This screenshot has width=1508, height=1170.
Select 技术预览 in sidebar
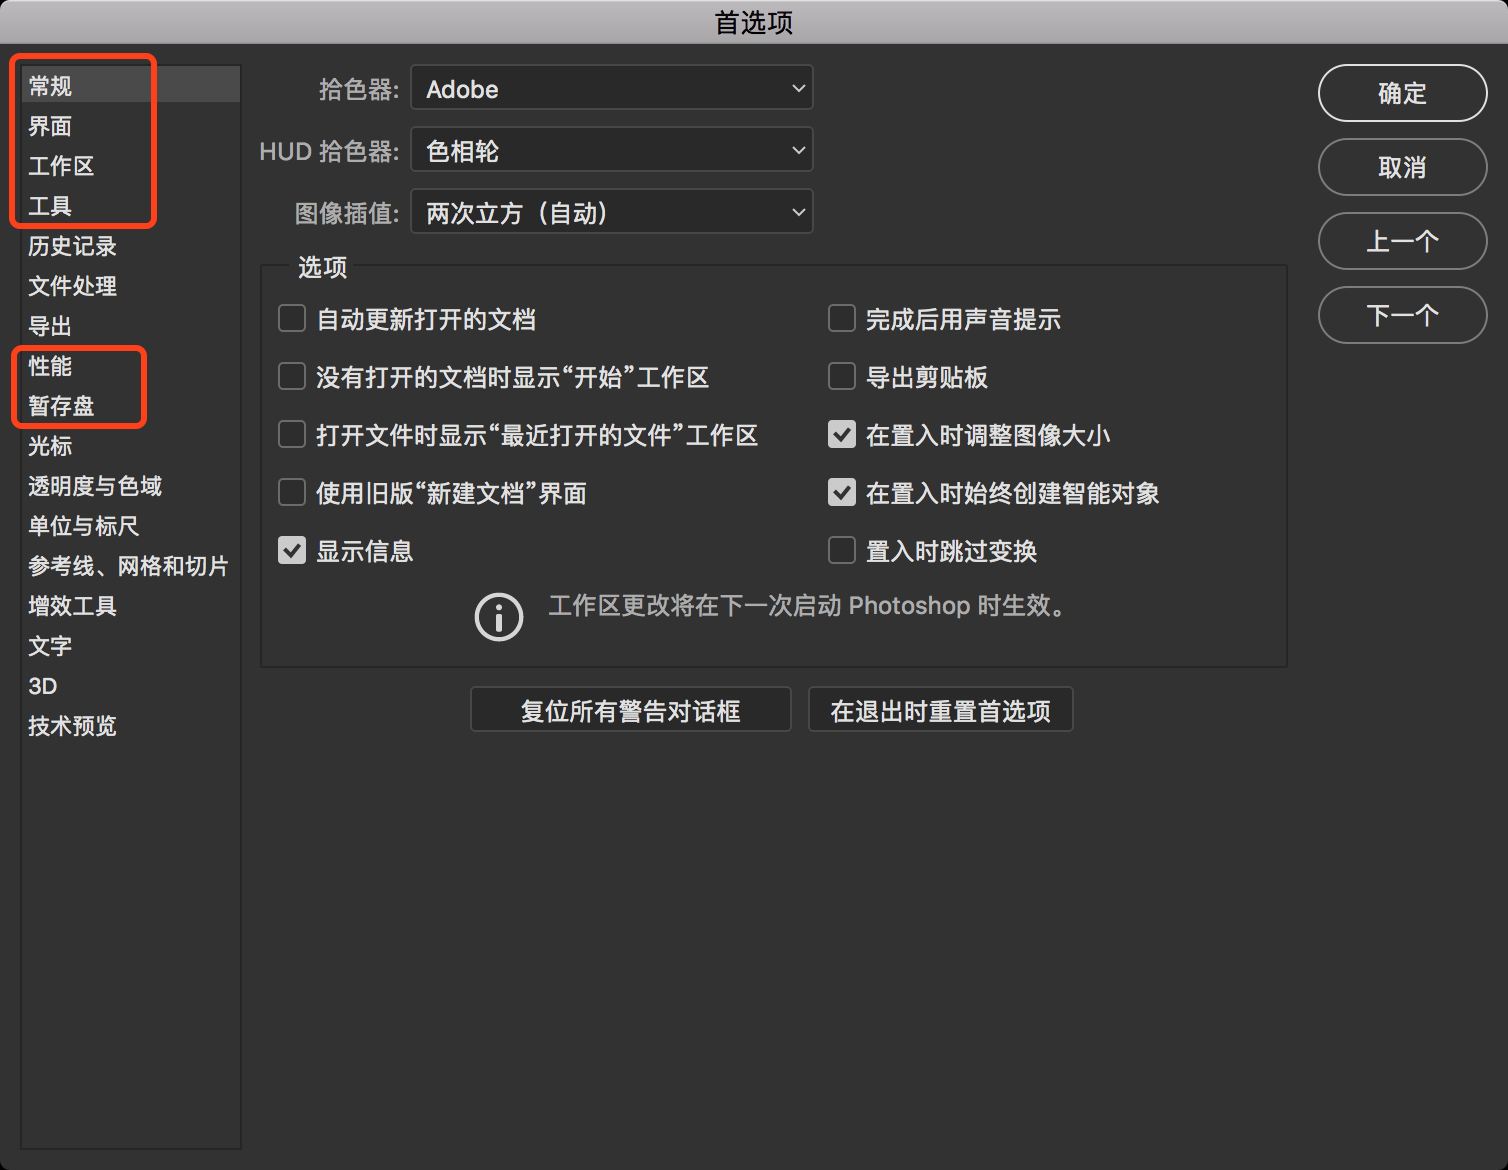tap(131, 726)
